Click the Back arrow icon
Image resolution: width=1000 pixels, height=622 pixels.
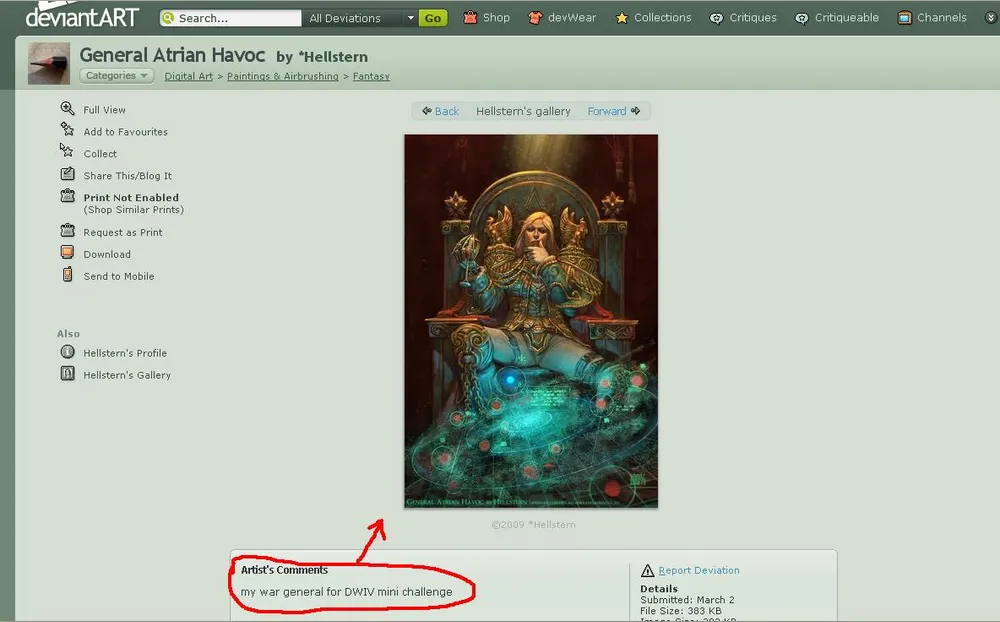[427, 111]
